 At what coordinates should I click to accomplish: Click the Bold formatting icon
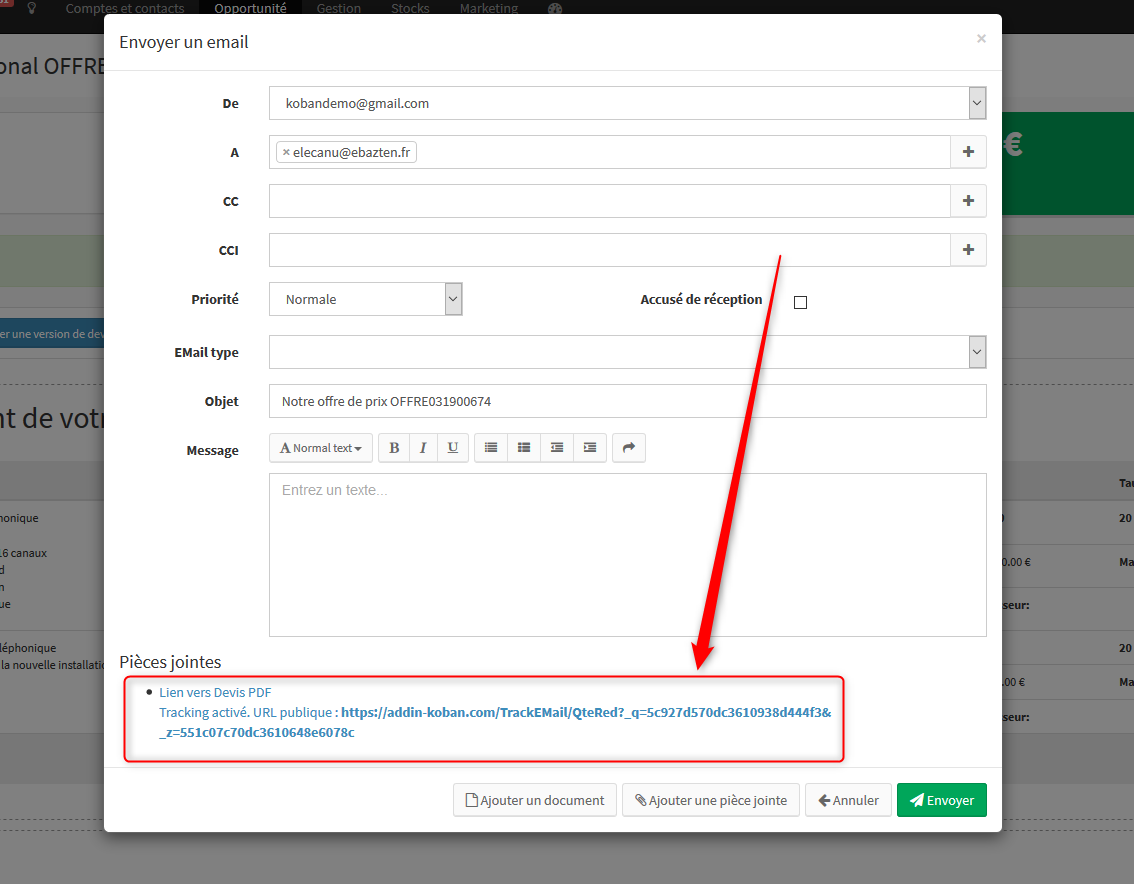(394, 448)
